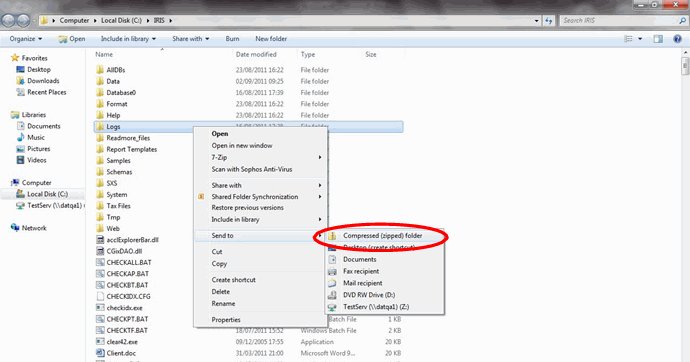Select the CHECKIDX.CFG file icon
The image size is (690, 362).
[100, 296]
